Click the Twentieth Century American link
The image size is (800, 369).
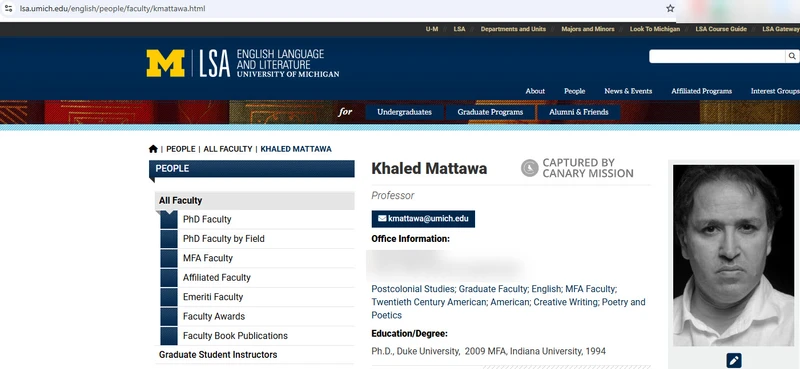pyautogui.click(x=429, y=302)
